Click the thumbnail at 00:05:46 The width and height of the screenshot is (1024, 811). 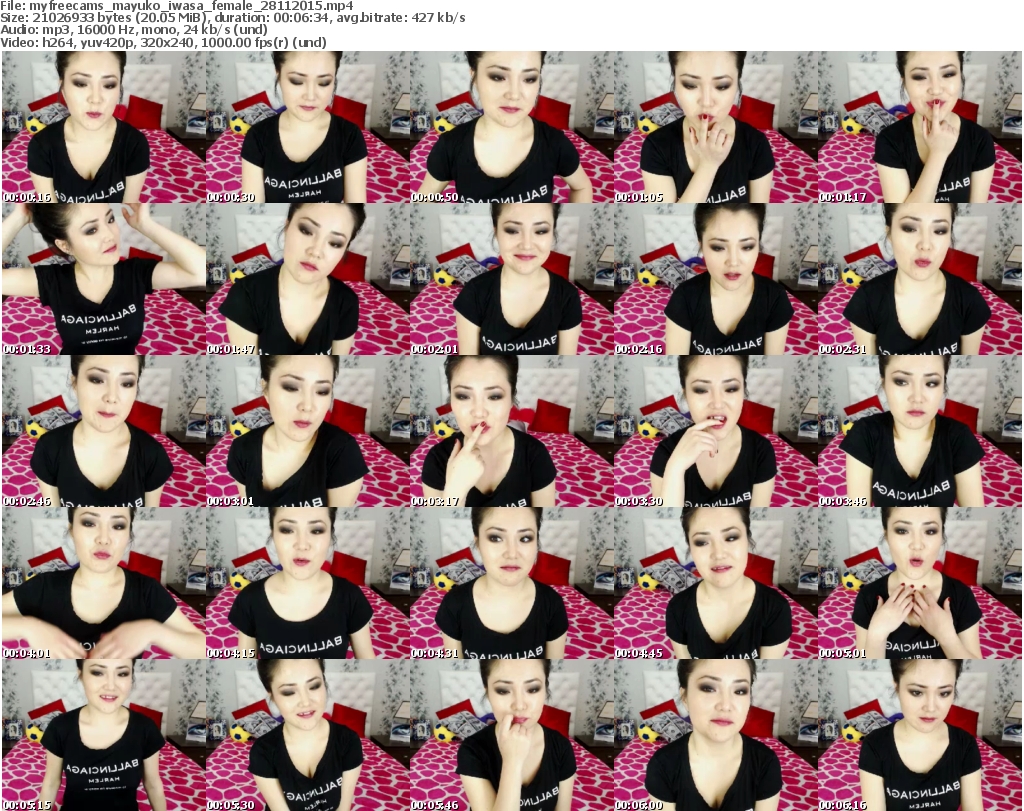[512, 735]
